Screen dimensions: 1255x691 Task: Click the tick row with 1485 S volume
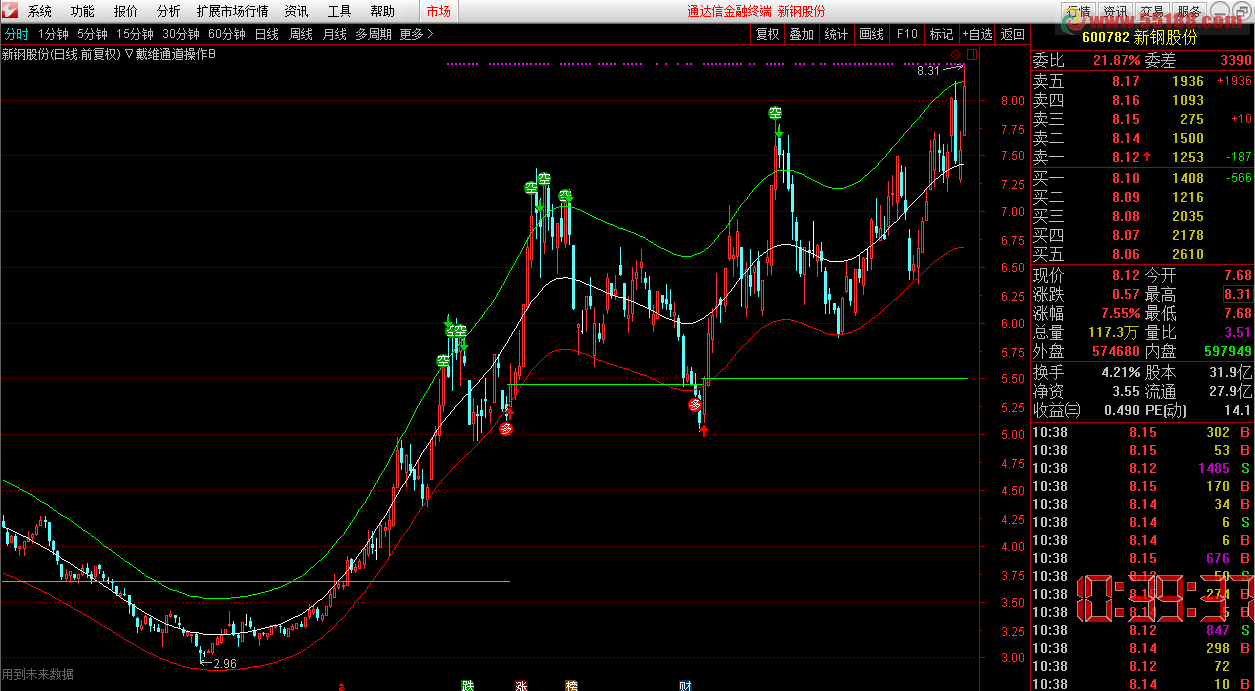(1142, 468)
